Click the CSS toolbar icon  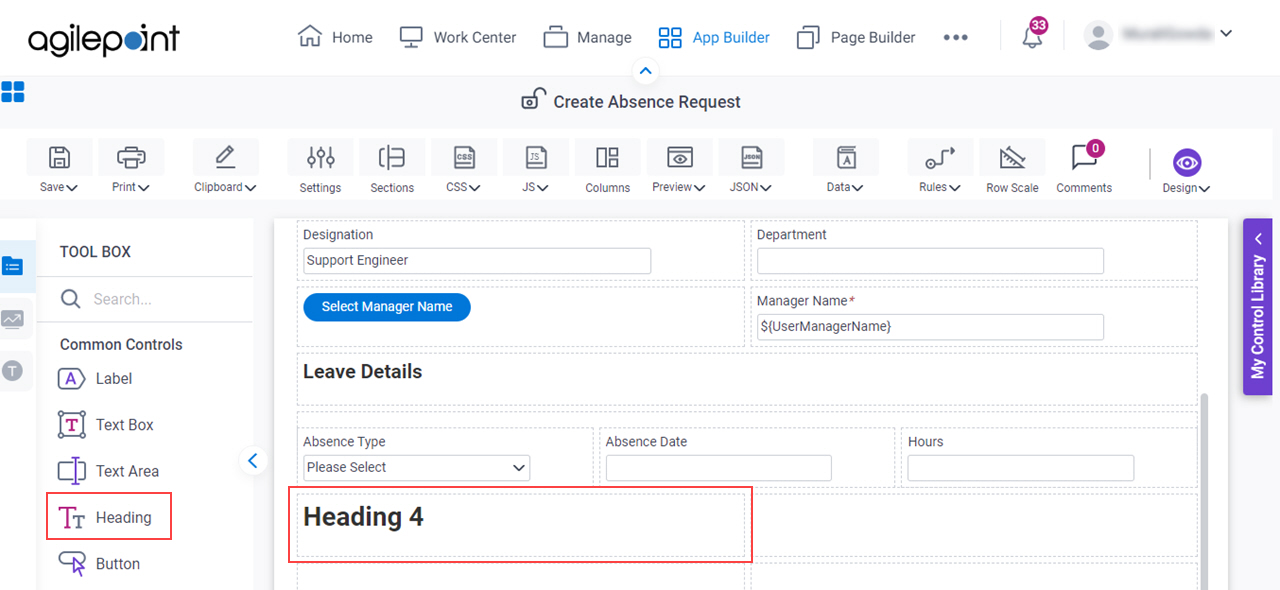click(464, 158)
